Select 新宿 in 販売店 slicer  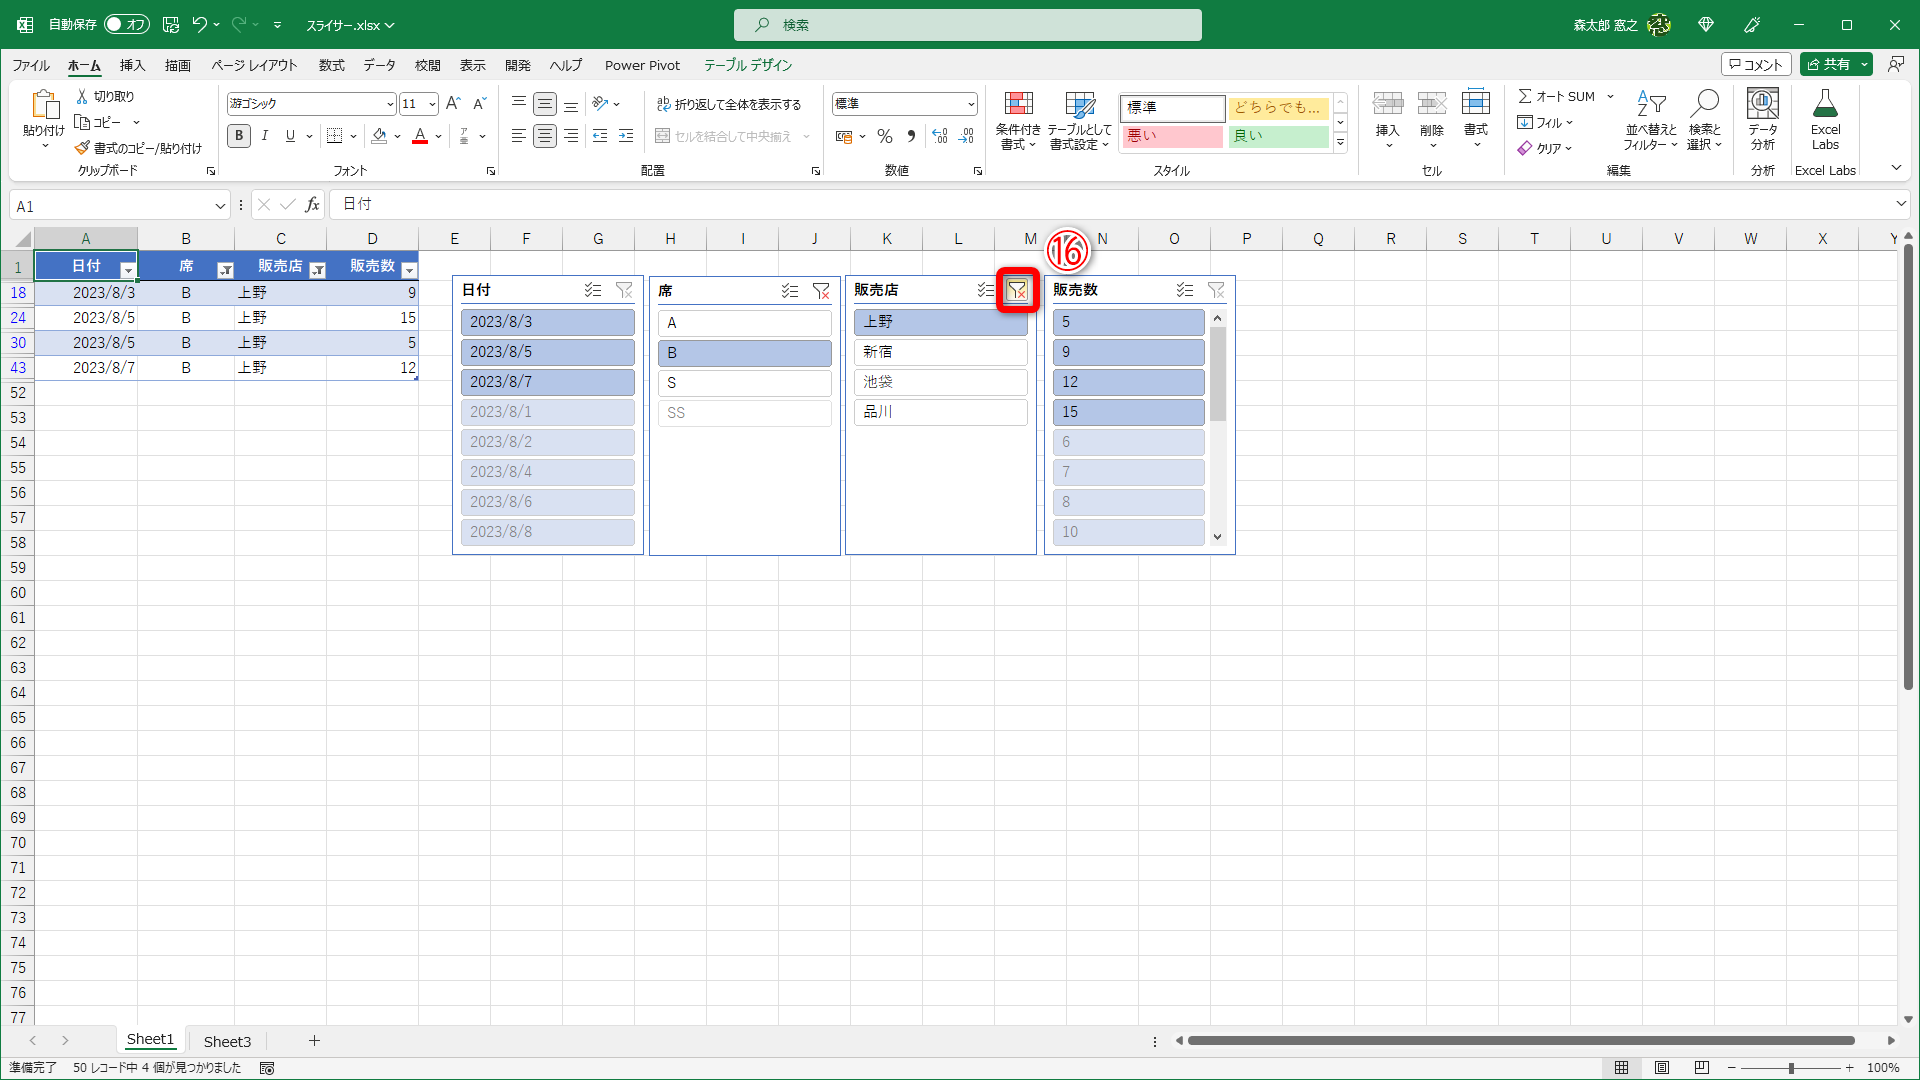click(940, 352)
